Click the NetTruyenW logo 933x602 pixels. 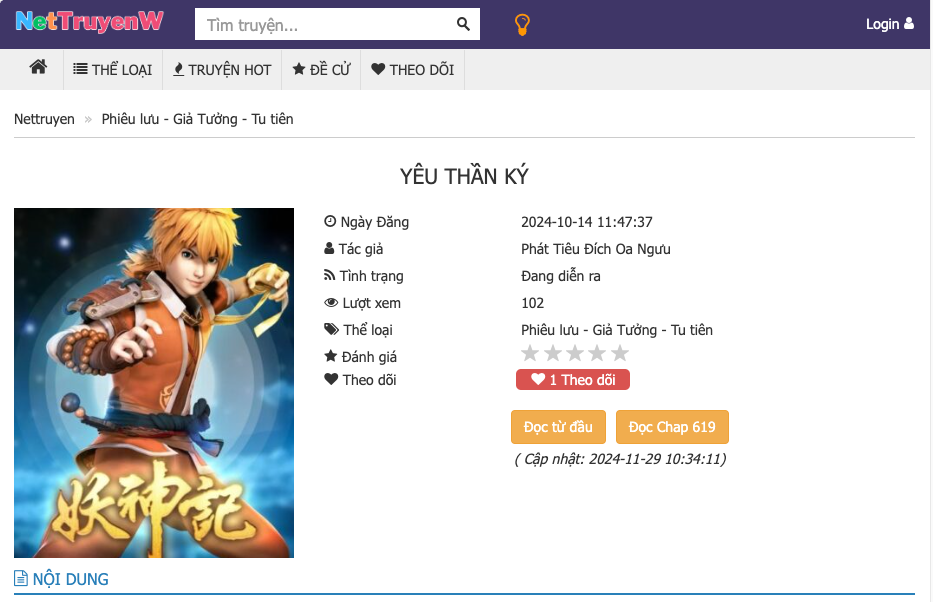pos(89,22)
